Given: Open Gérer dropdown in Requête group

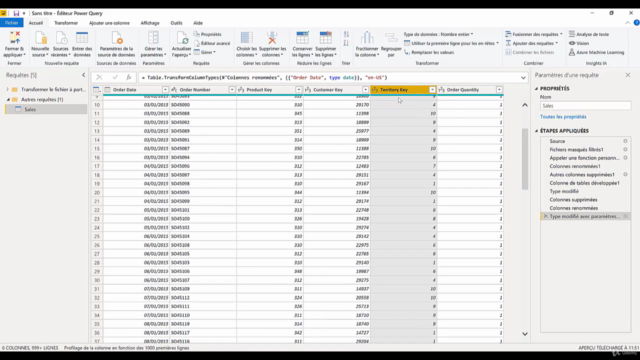Looking at the screenshot, I should 205,52.
